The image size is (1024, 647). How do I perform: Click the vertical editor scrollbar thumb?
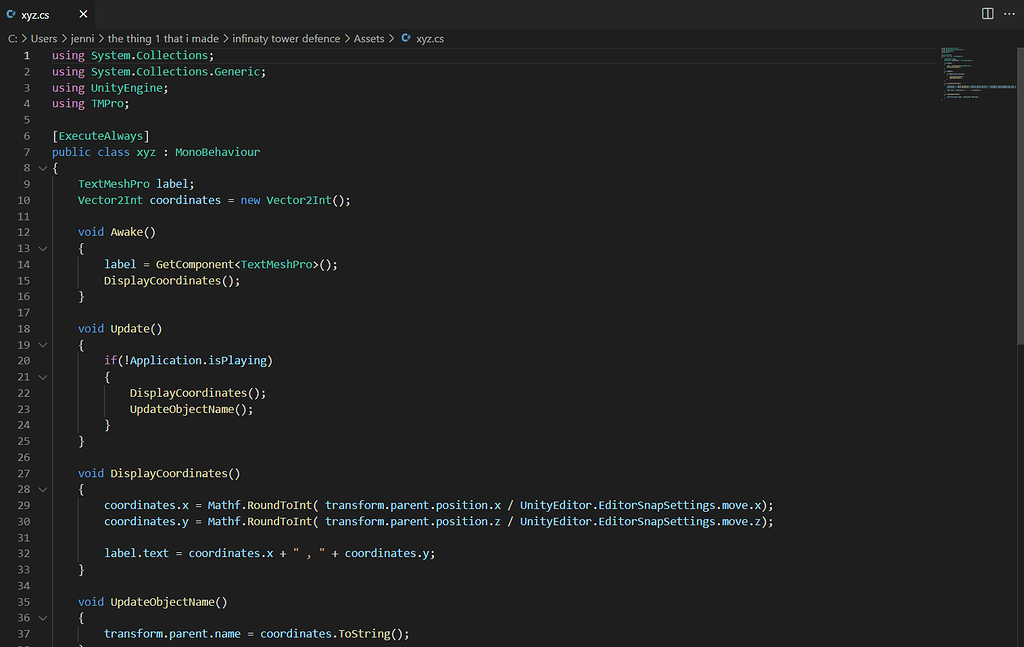pos(1020,196)
